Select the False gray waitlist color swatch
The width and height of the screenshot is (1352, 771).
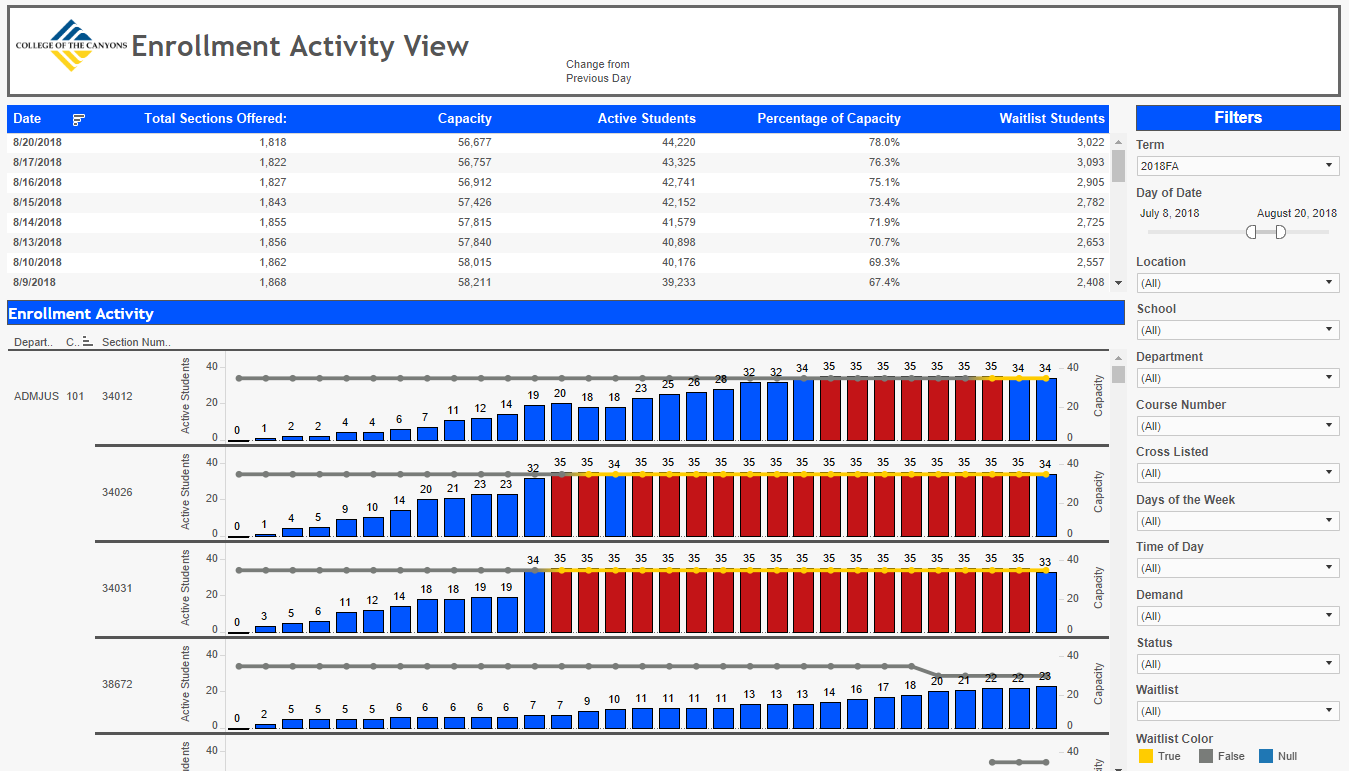coord(1206,756)
